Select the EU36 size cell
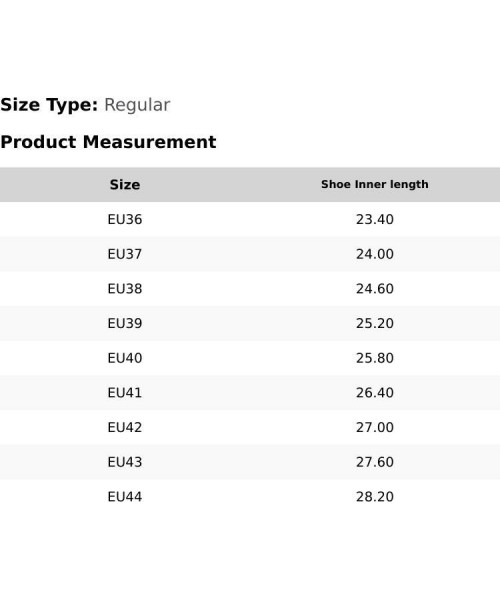500x600 pixels. (x=125, y=219)
